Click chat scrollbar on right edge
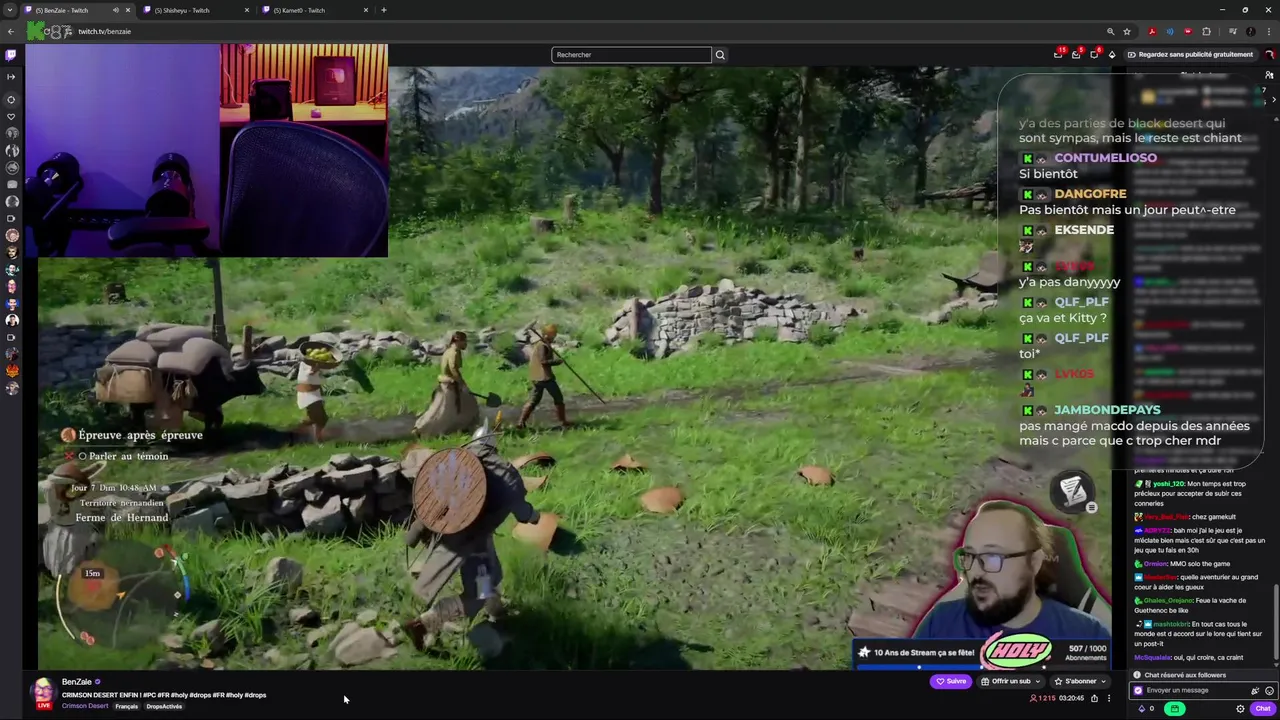1280x720 pixels. click(x=1275, y=620)
